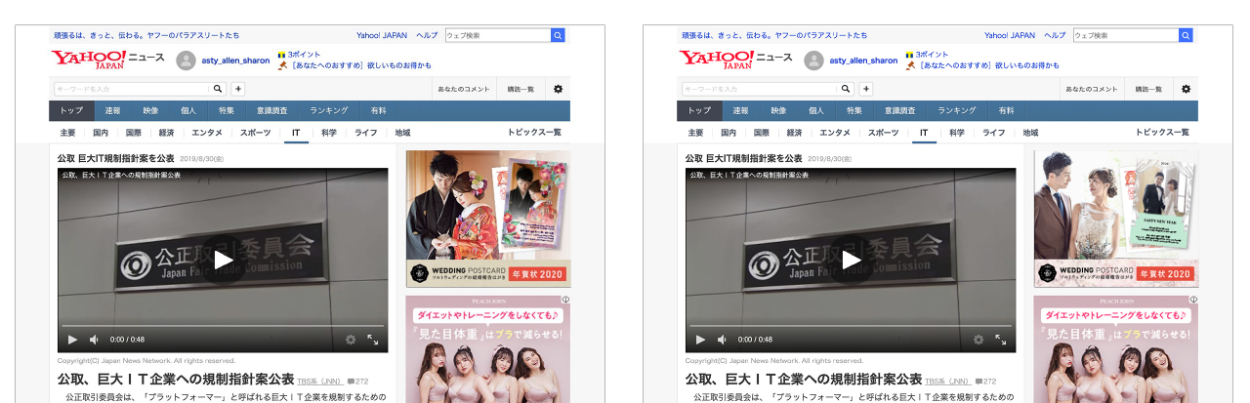The width and height of the screenshot is (1250, 403).
Task: Click Wedding Postcard ad on left page
Action: point(487,218)
